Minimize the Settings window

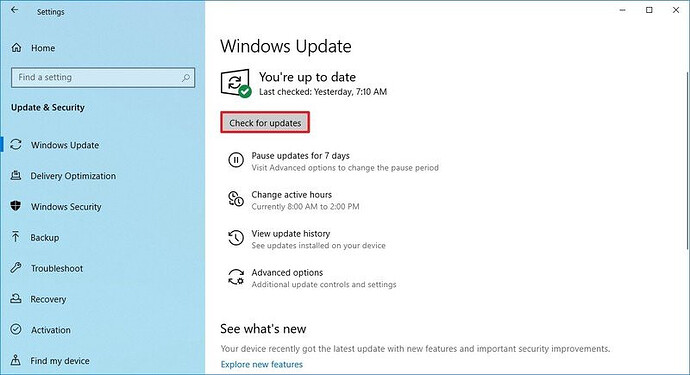[x=622, y=10]
